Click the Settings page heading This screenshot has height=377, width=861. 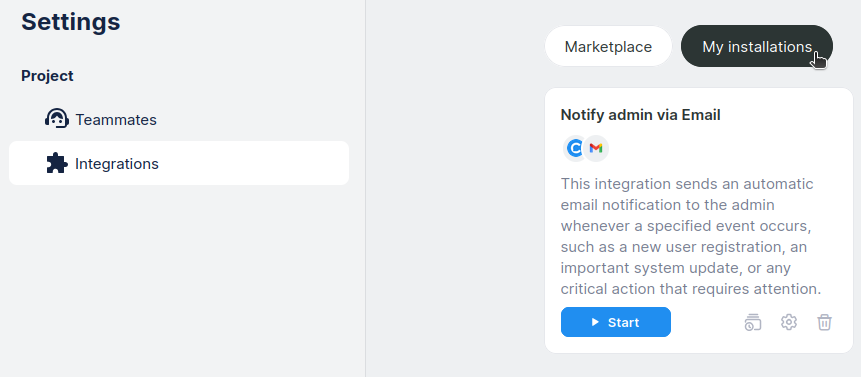pos(71,22)
